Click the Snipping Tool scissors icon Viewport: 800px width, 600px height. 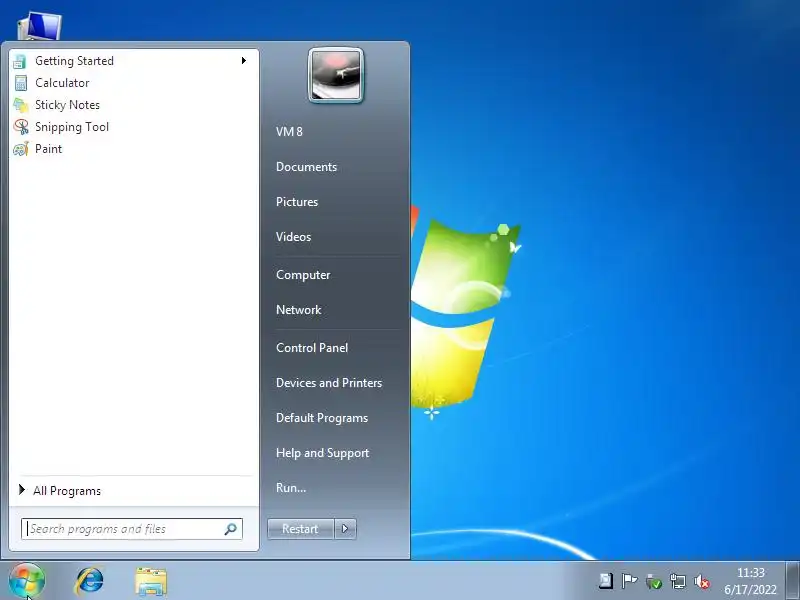pyautogui.click(x=21, y=127)
